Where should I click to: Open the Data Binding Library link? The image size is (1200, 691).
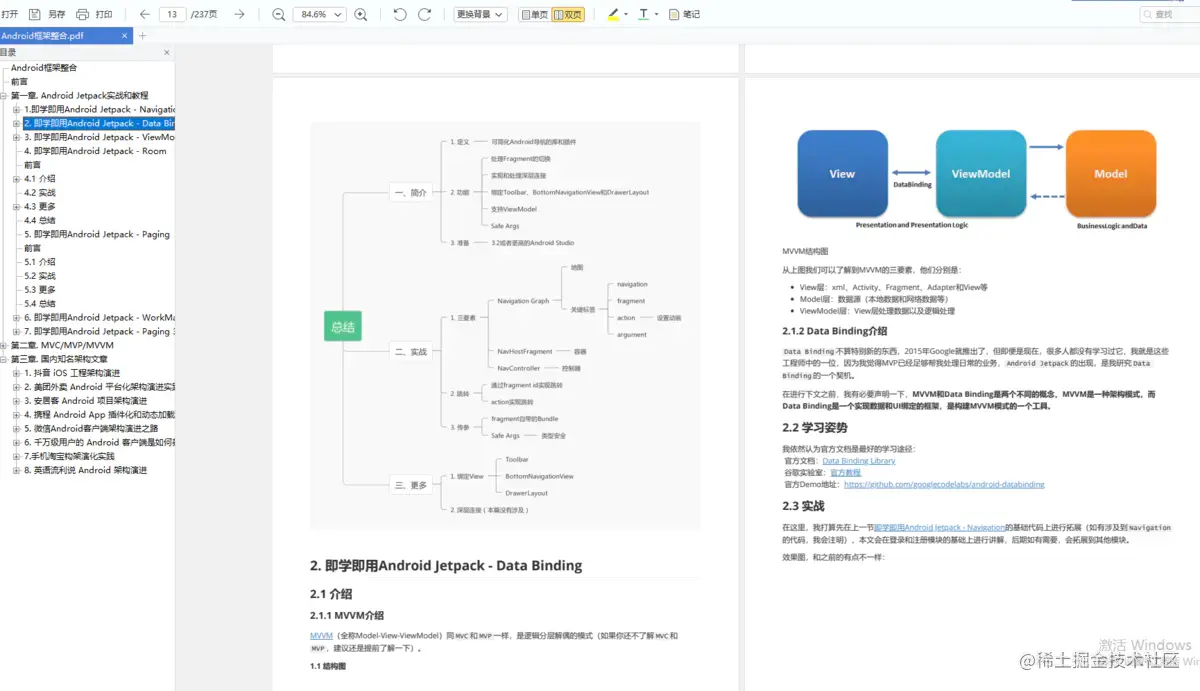[859, 461]
